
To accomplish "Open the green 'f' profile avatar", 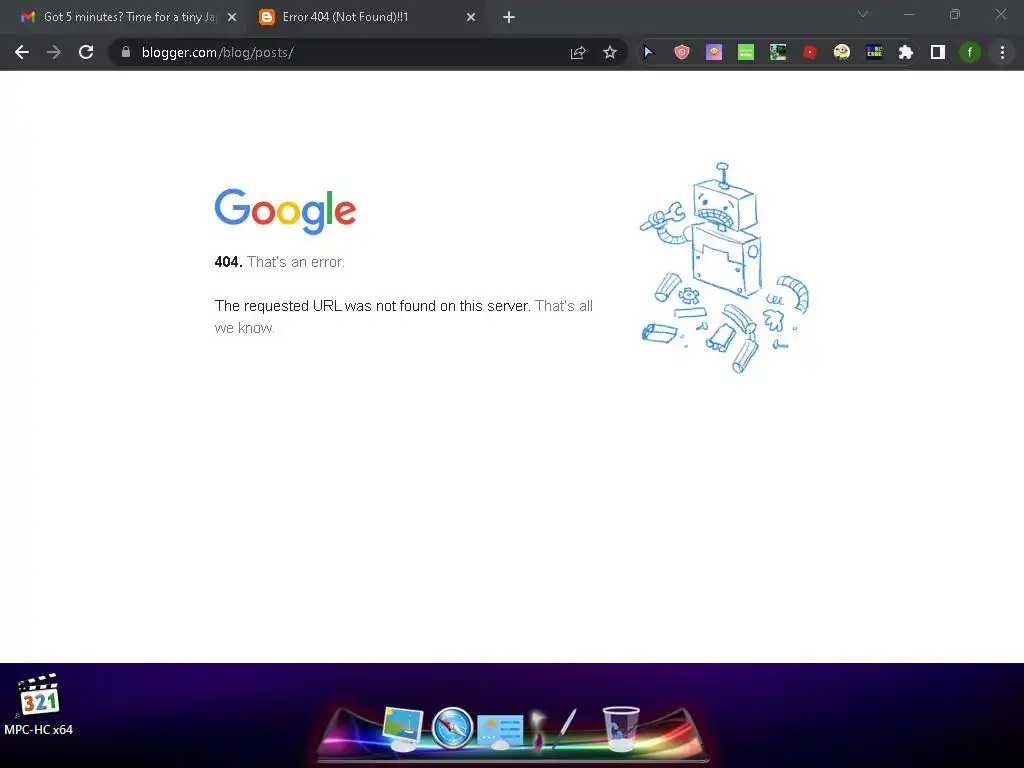I will tap(970, 52).
